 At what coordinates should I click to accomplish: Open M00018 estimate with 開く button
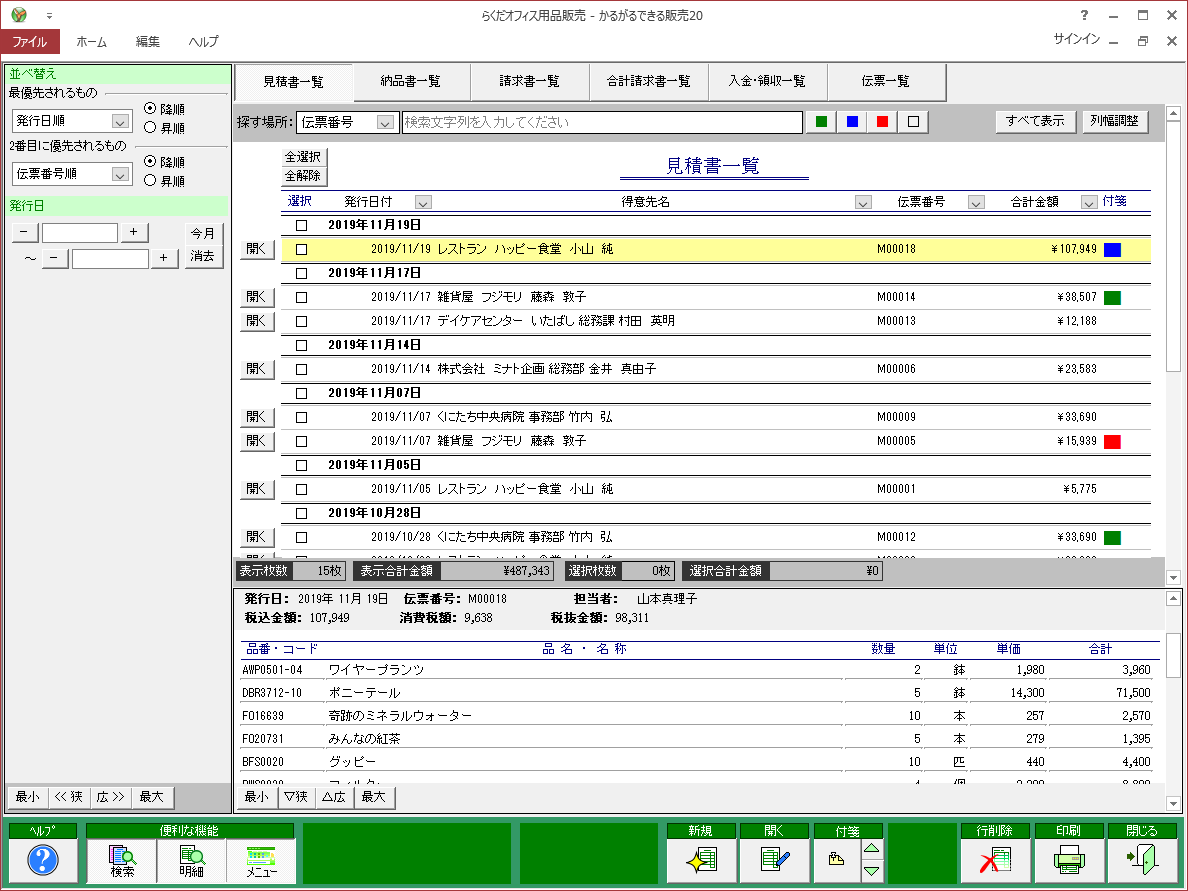(257, 249)
